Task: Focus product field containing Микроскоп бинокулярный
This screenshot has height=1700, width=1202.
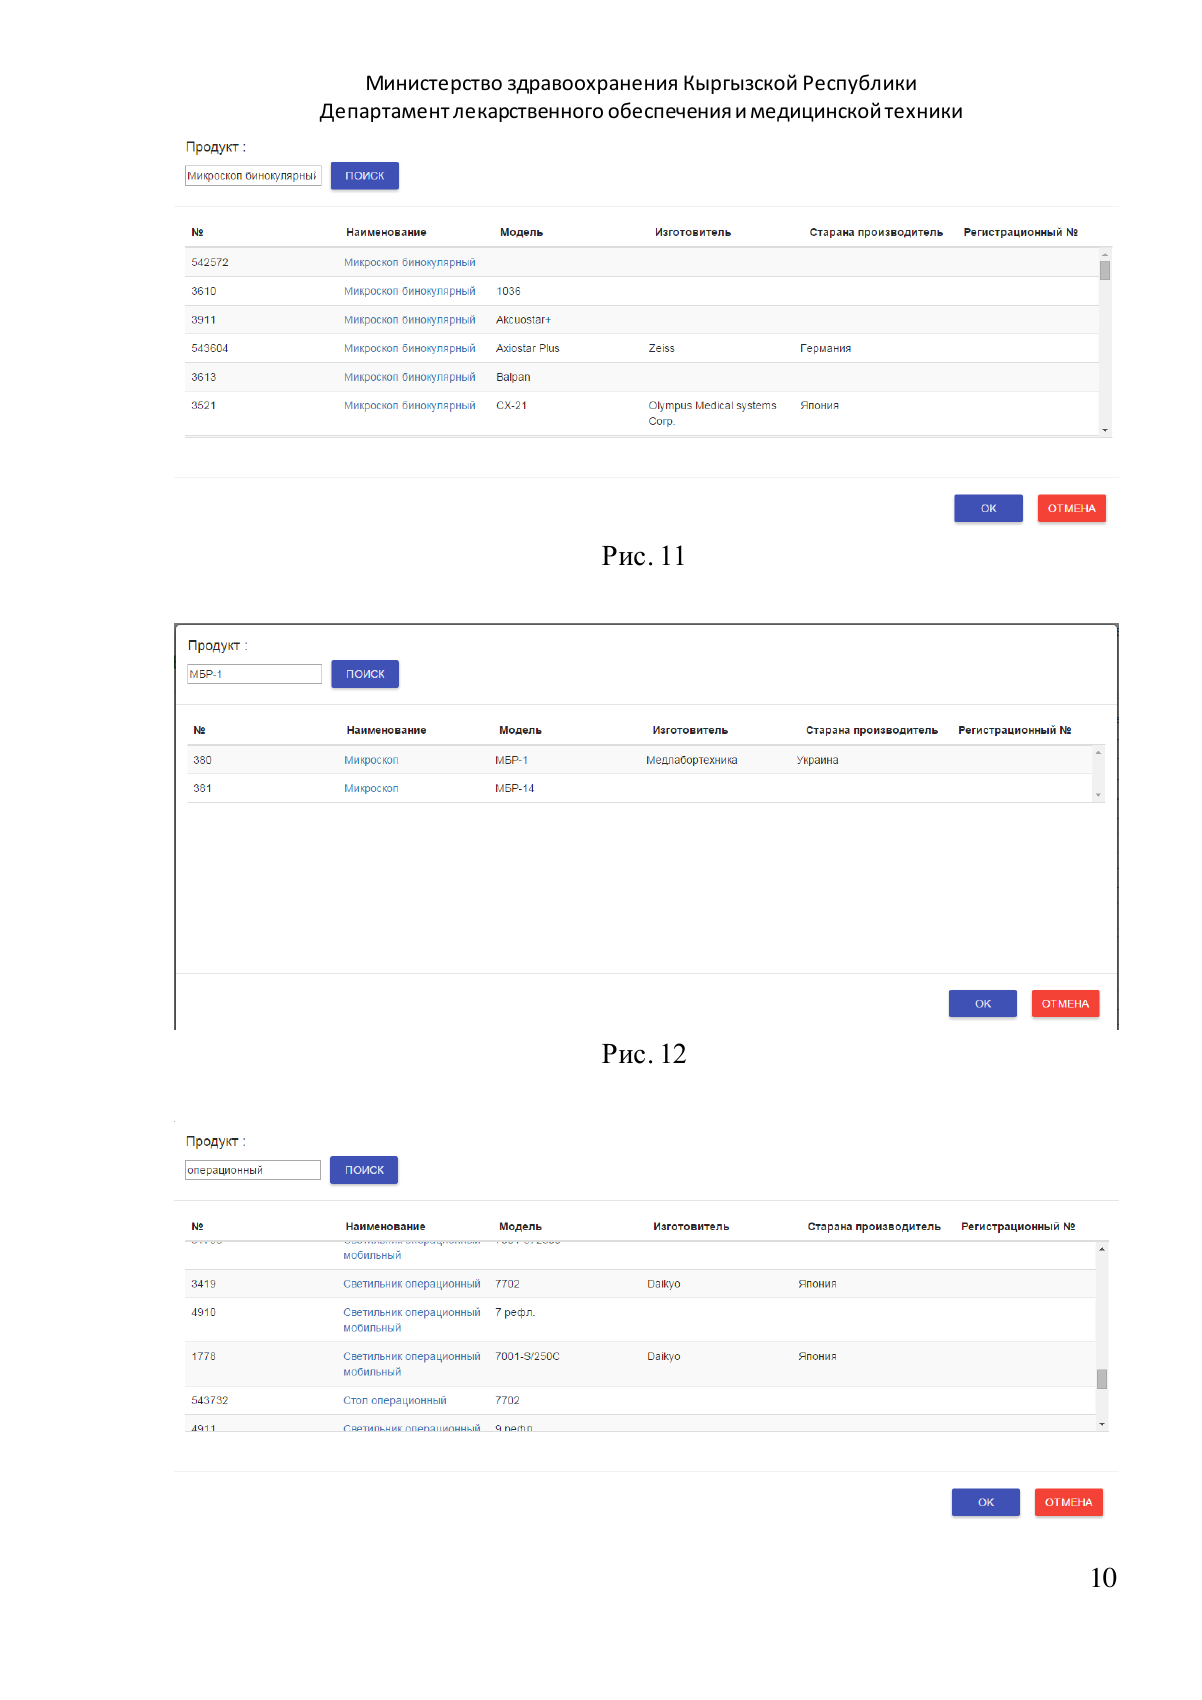Action: (x=253, y=176)
